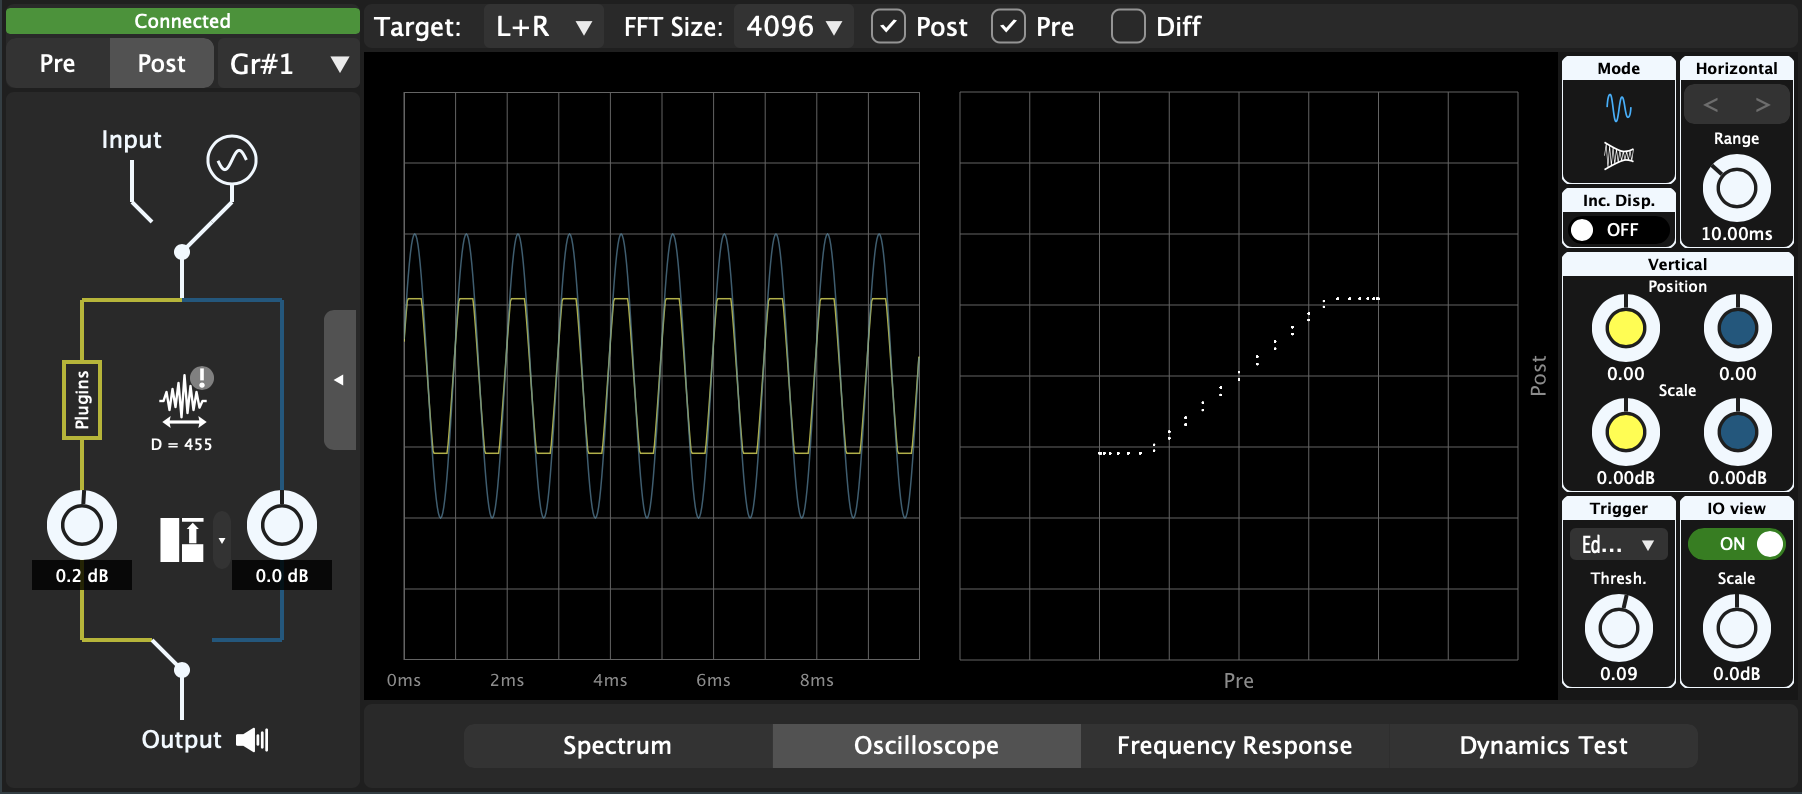The width and height of the screenshot is (1802, 794).
Task: Open the FFT Size dropdown
Action: click(793, 27)
